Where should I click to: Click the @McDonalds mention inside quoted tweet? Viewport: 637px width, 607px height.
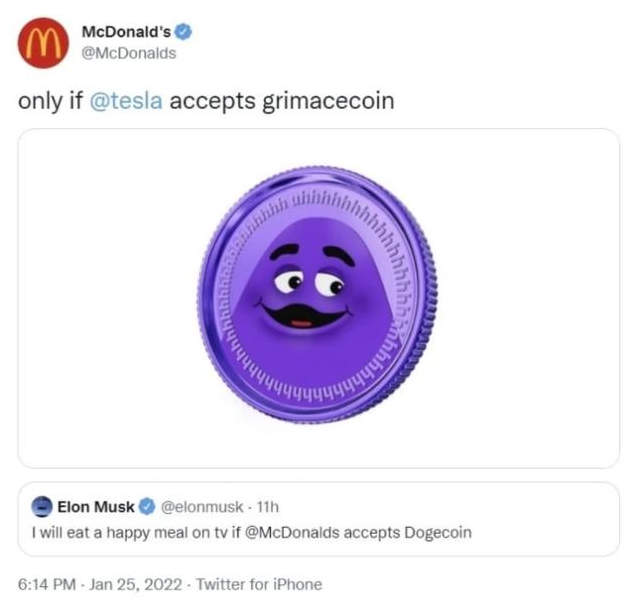click(292, 532)
